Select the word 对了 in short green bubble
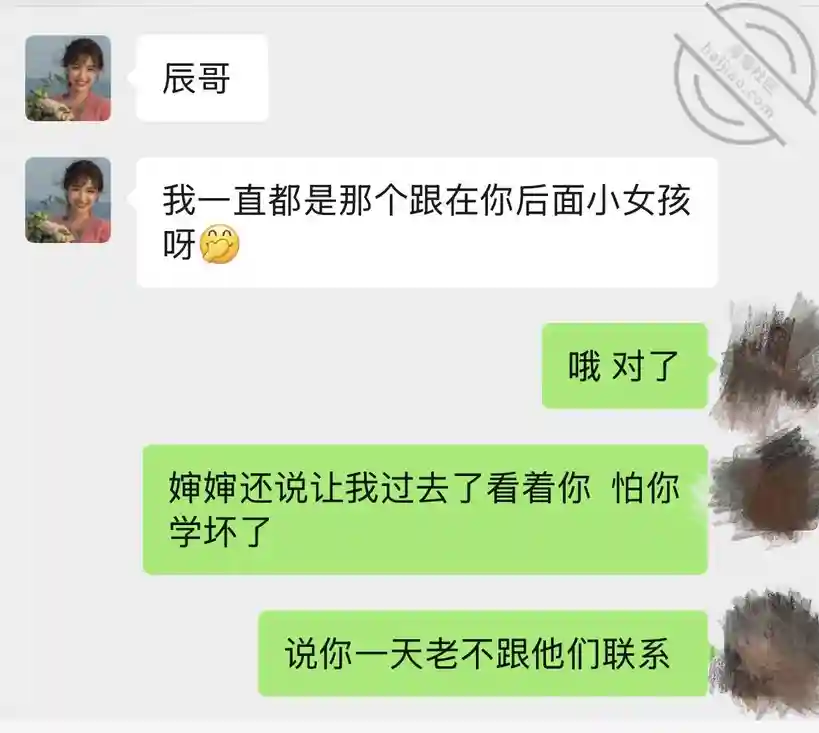Screen dimensions: 819x733 [x=645, y=366]
